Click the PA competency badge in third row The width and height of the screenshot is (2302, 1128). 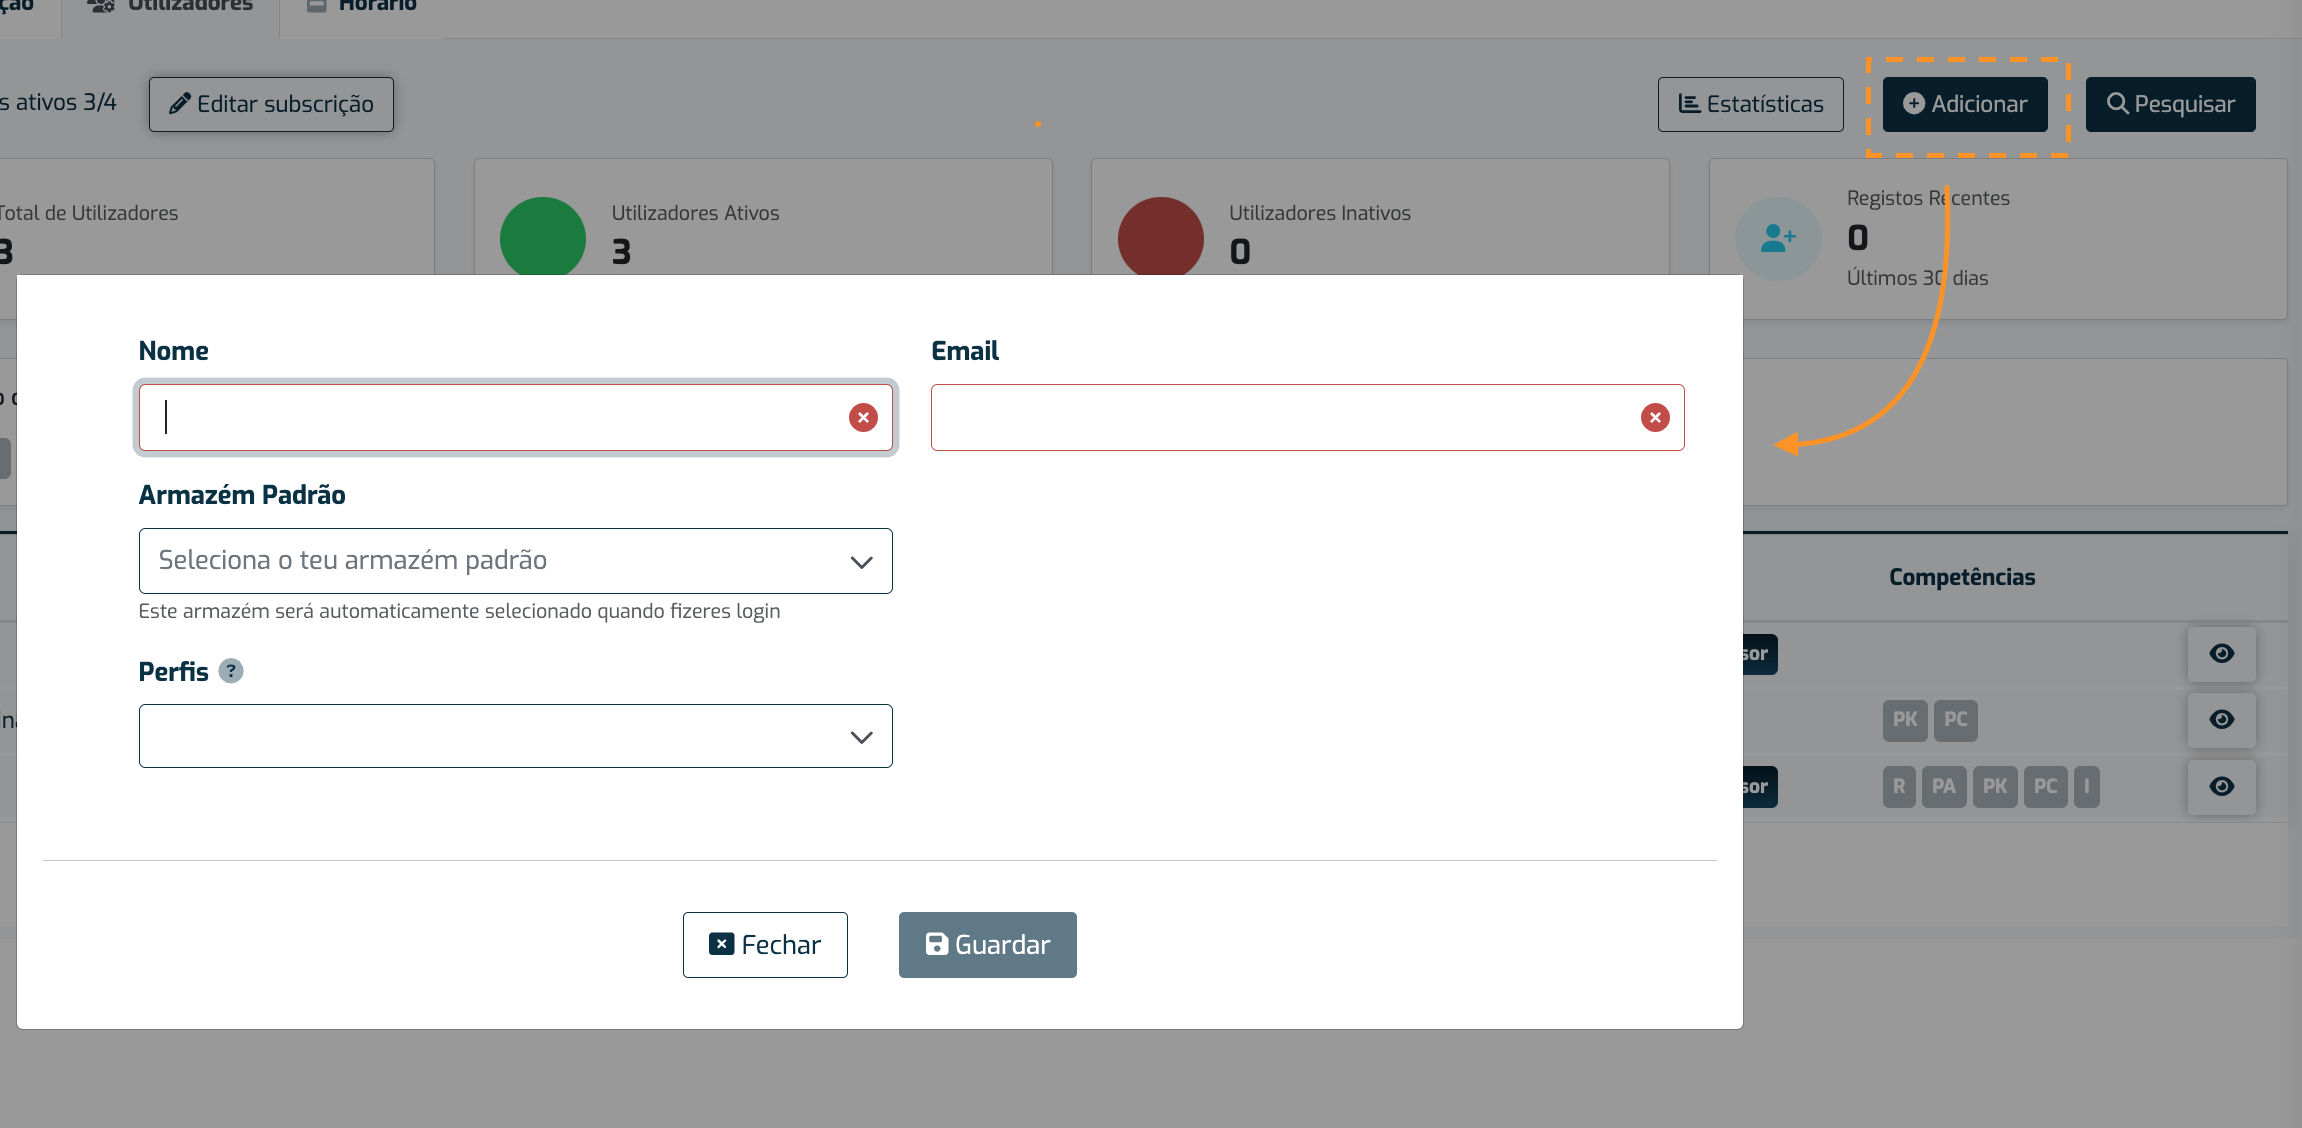point(1943,787)
